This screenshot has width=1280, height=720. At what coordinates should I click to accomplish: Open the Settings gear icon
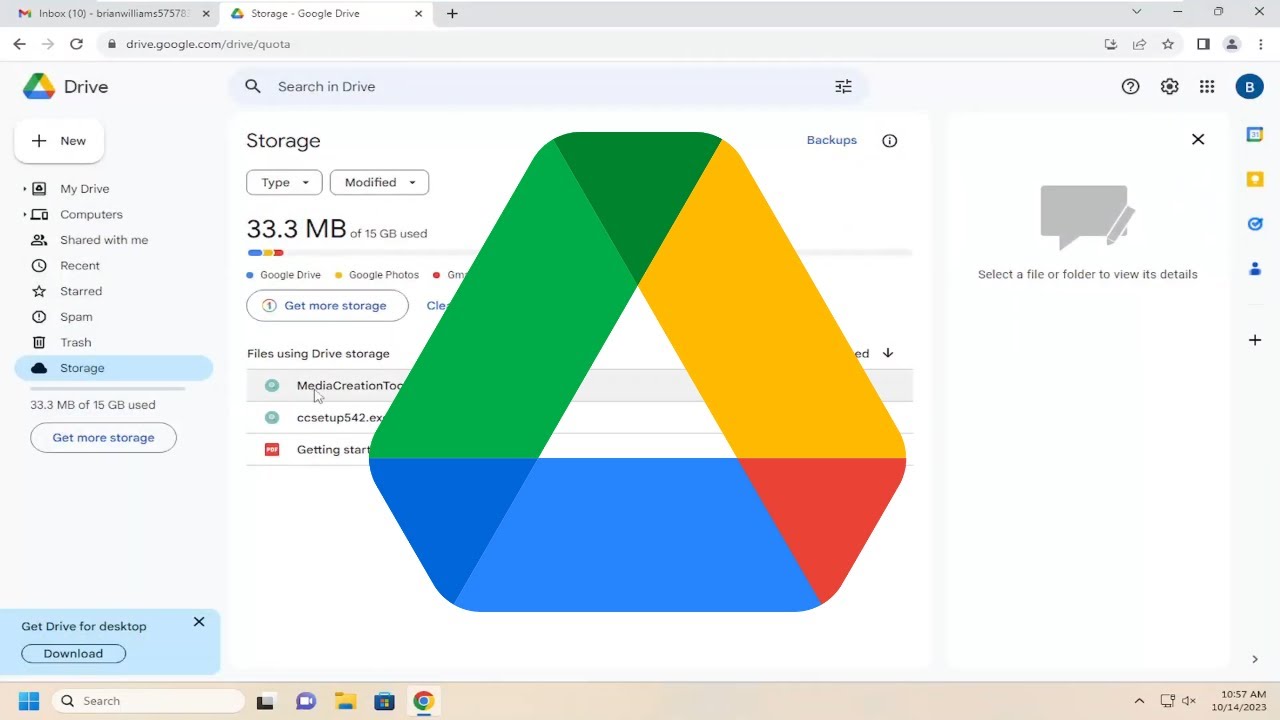click(x=1169, y=87)
